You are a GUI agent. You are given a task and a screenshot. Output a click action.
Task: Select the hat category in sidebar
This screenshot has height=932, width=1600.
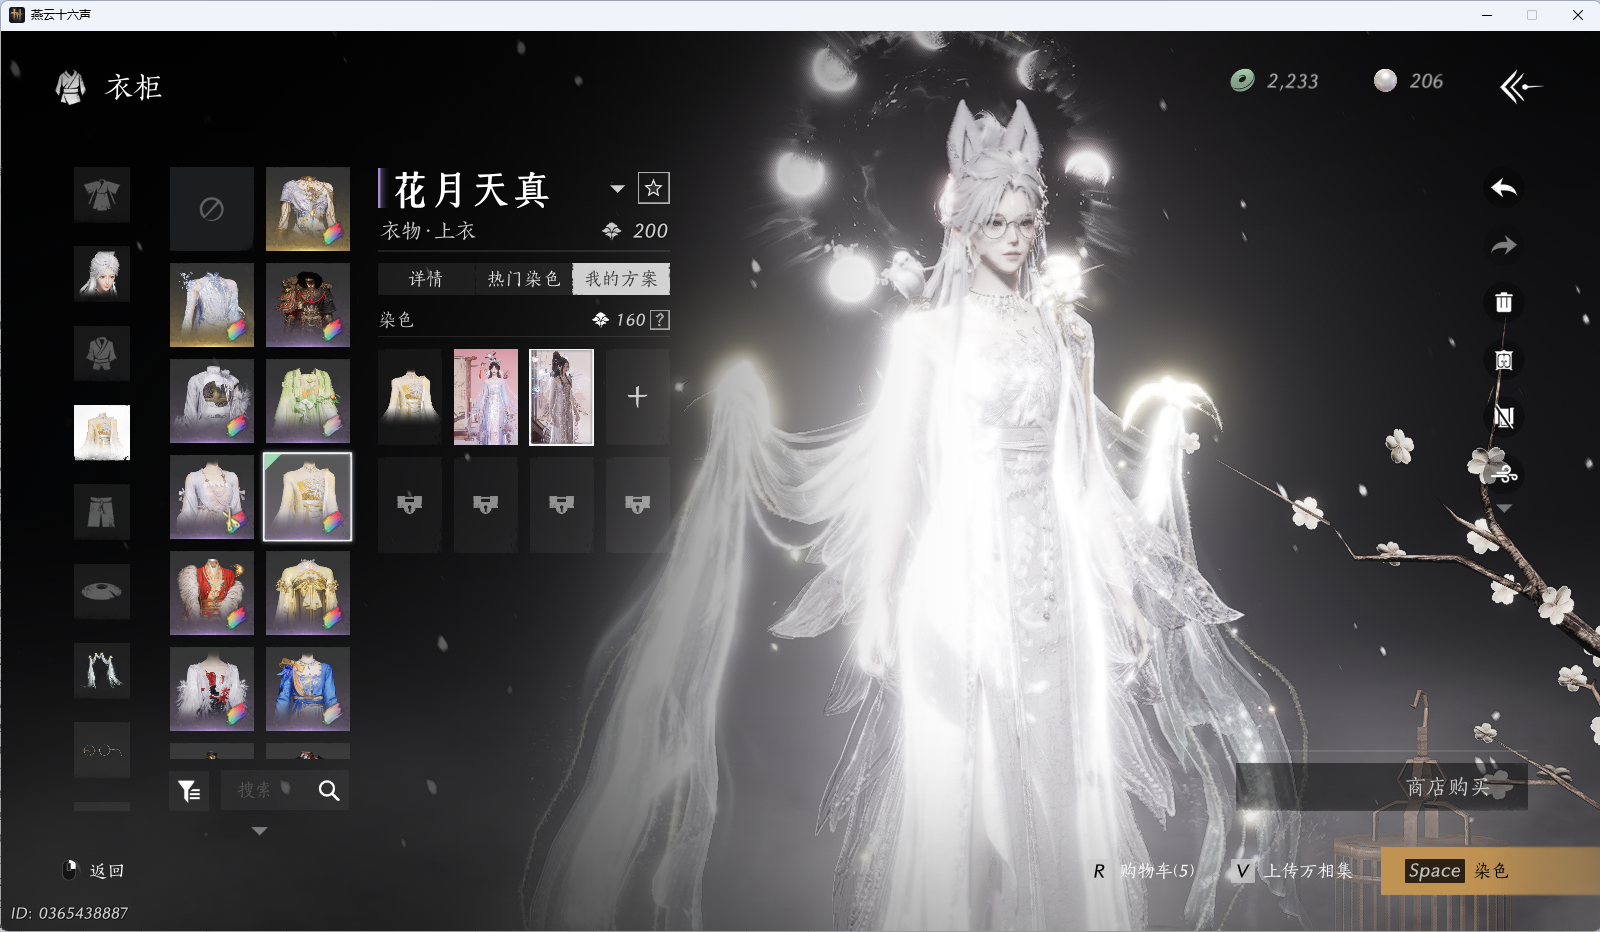pos(102,591)
